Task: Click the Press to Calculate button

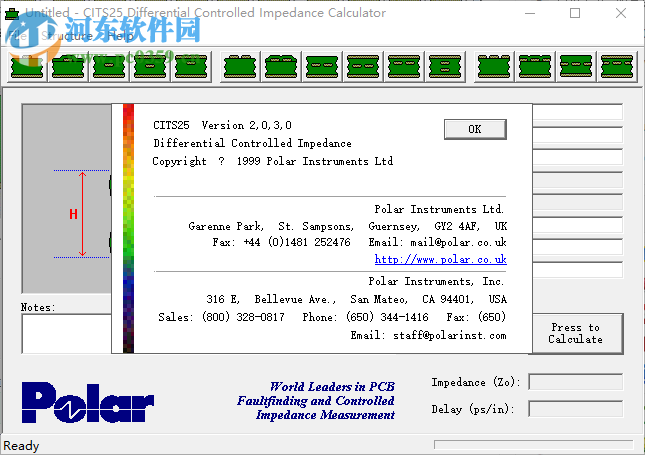Action: coord(578,334)
